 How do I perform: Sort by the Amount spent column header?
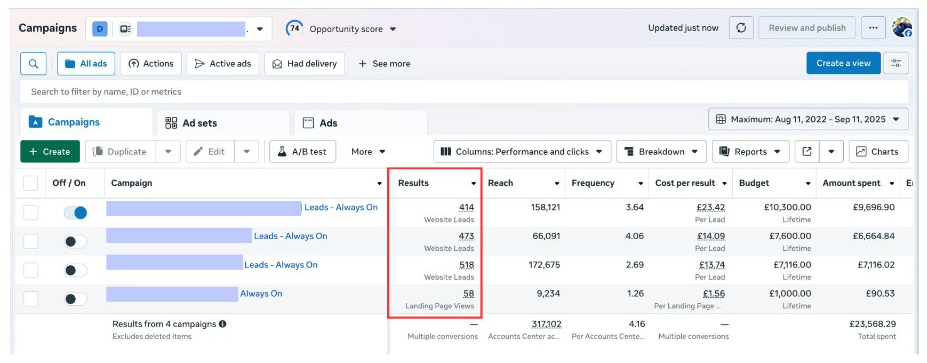[x=851, y=183]
